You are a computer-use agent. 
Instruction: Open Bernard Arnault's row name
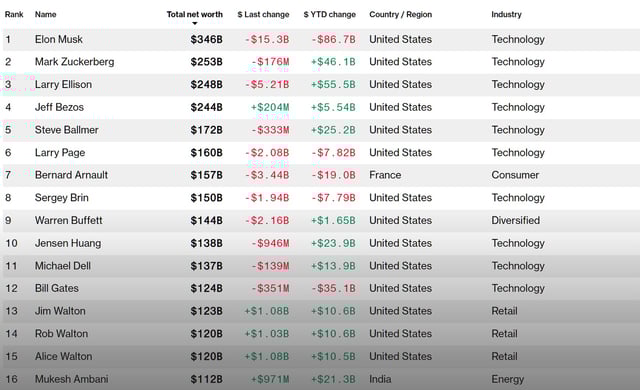71,175
